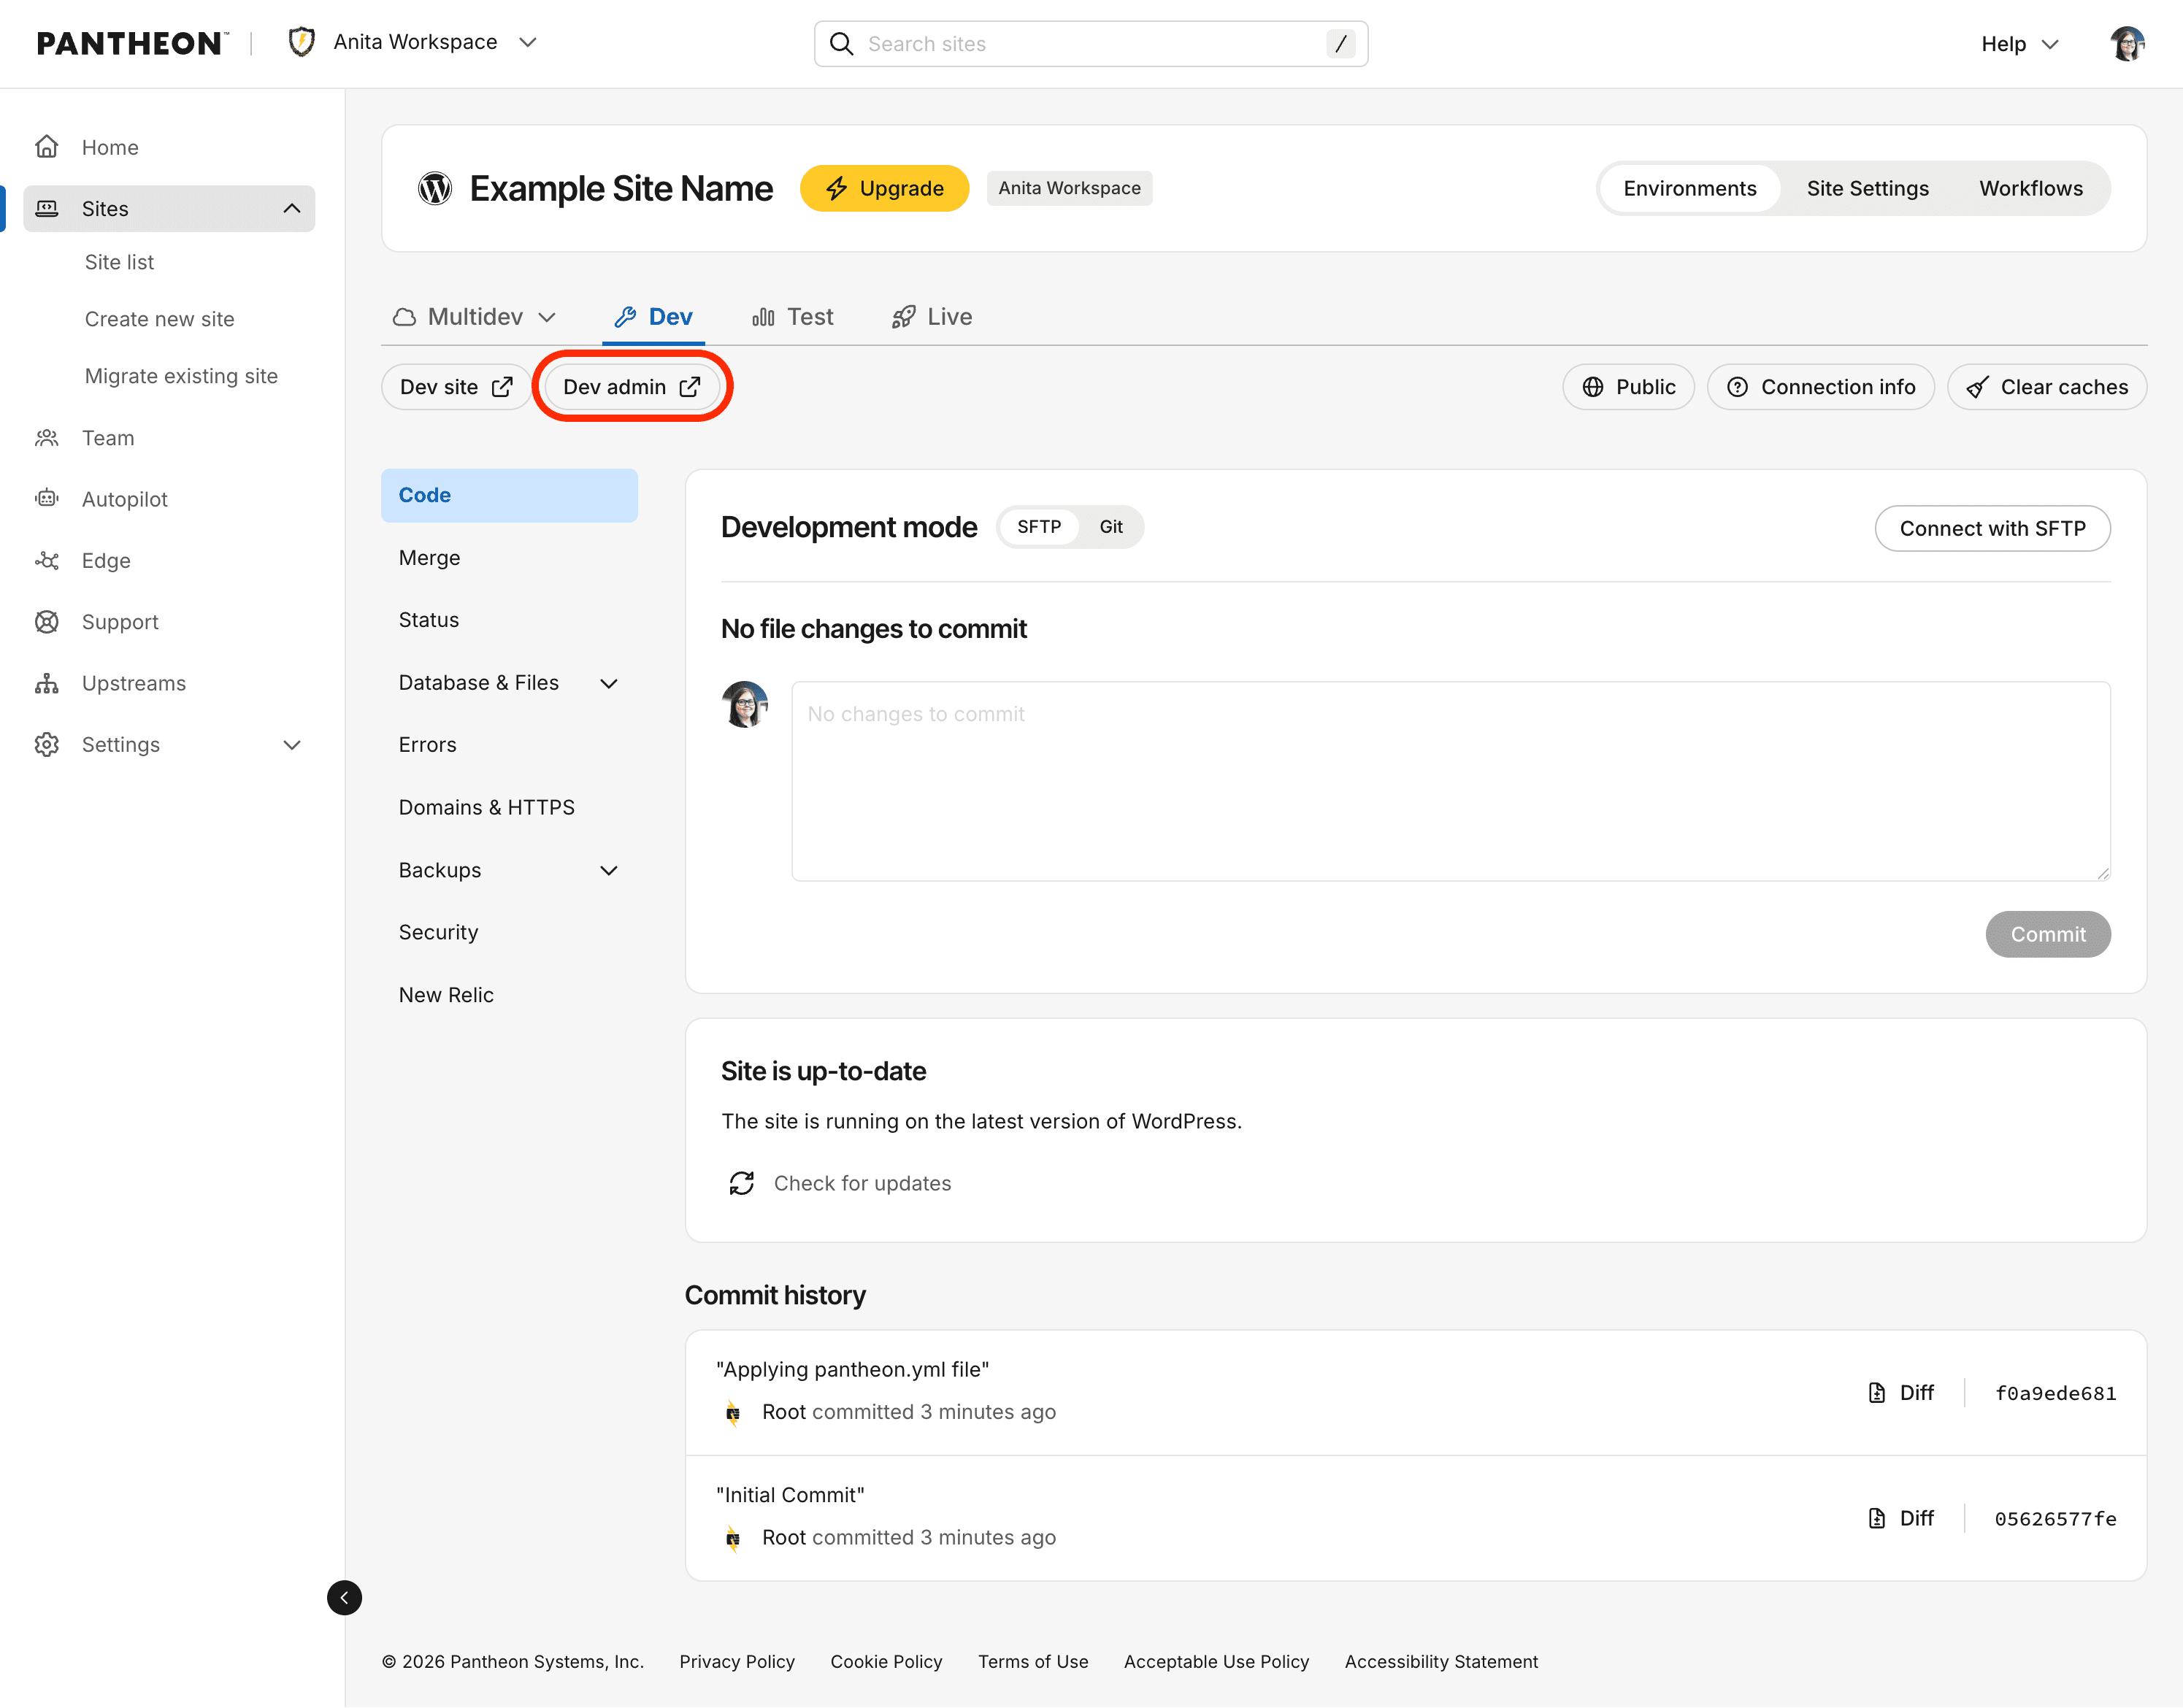
Task: Open the Site Settings tab
Action: click(x=1867, y=188)
